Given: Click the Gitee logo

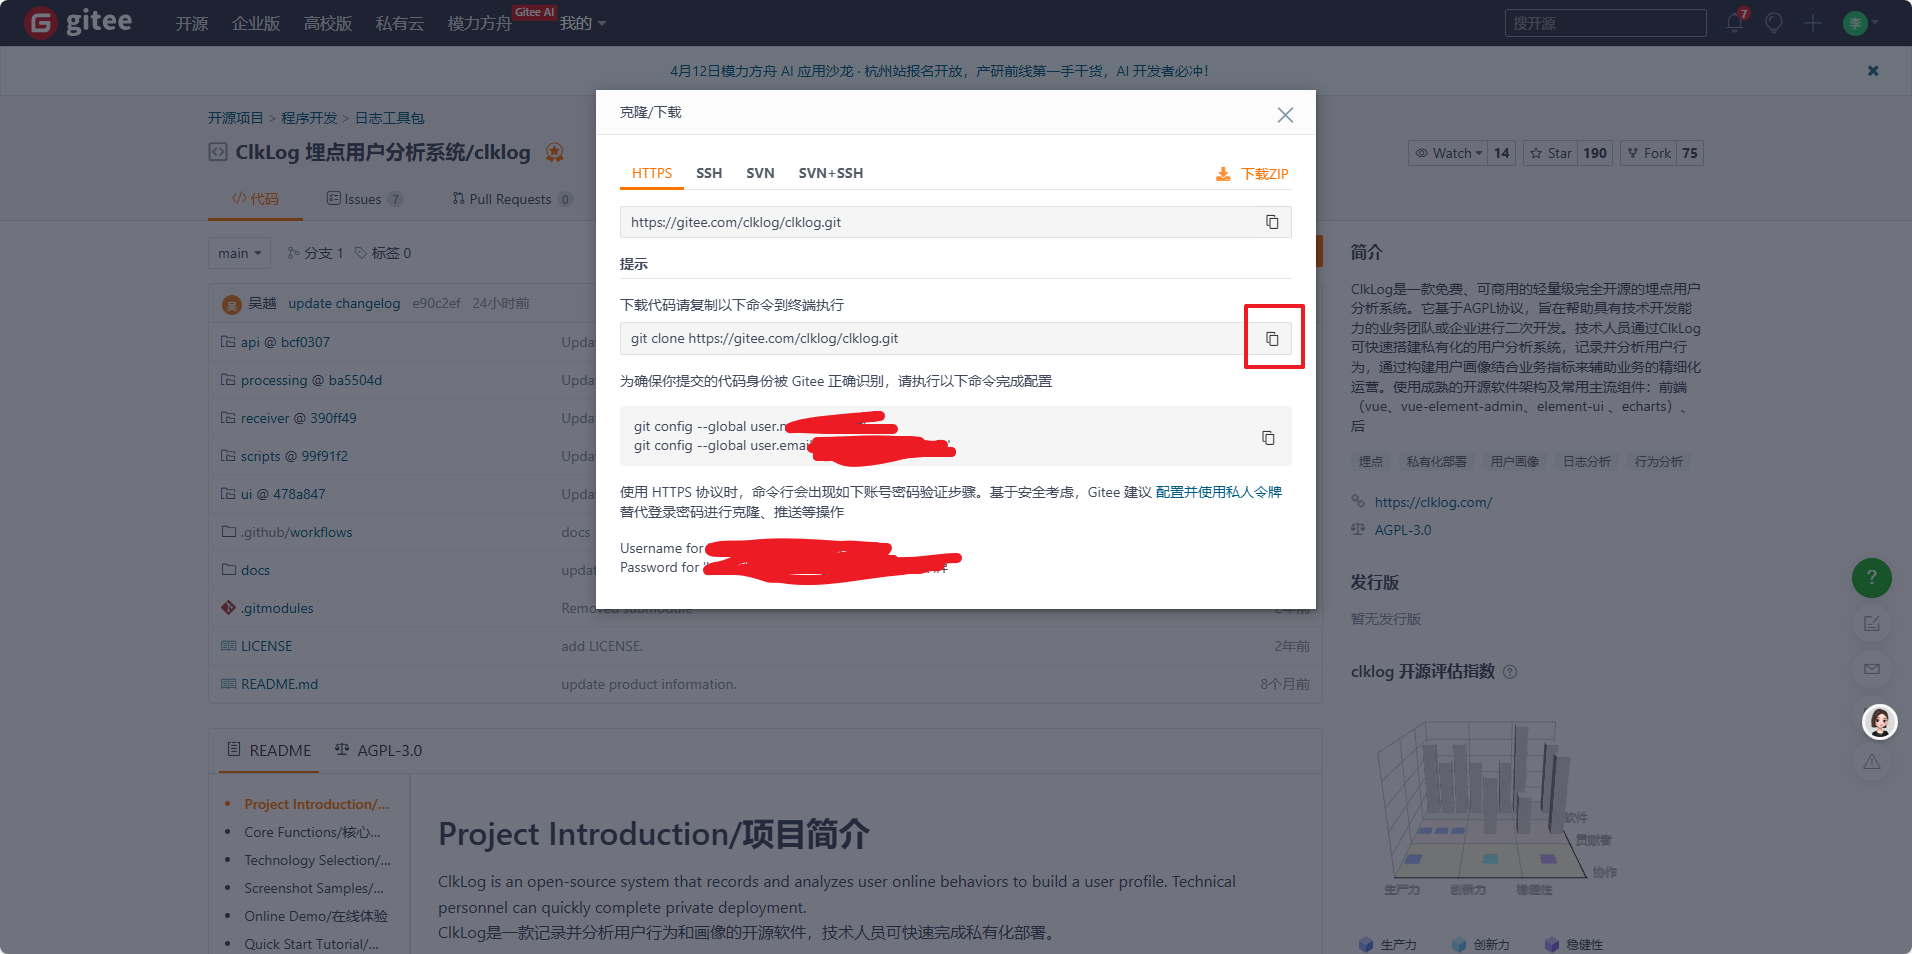Looking at the screenshot, I should [x=78, y=22].
